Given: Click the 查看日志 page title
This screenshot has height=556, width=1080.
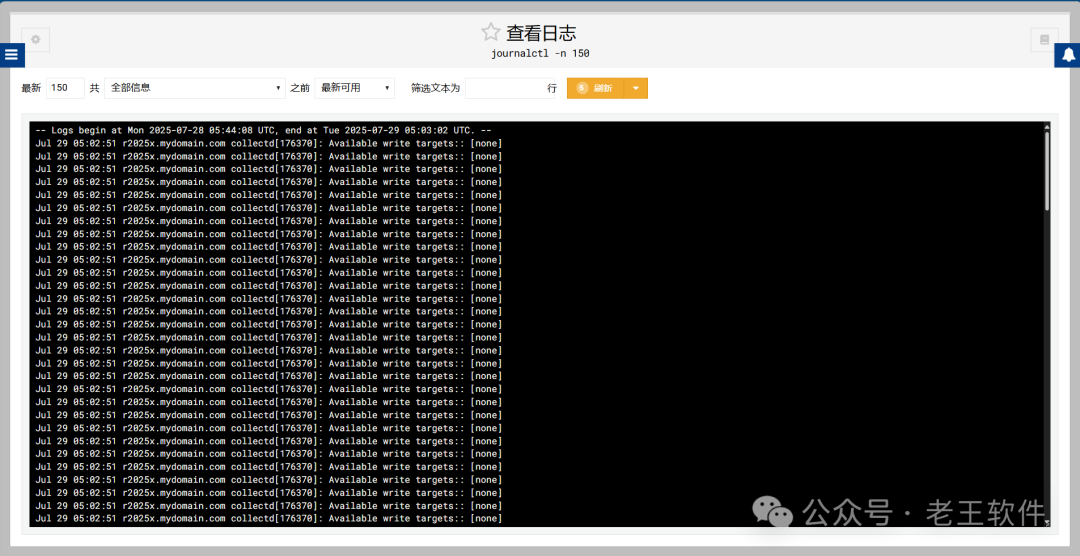Looking at the screenshot, I should 541,33.
